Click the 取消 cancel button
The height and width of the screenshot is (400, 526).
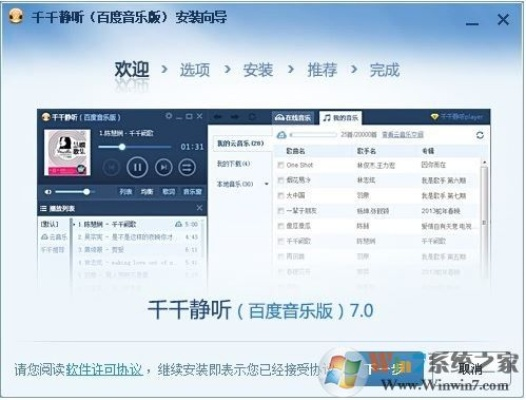coord(470,369)
